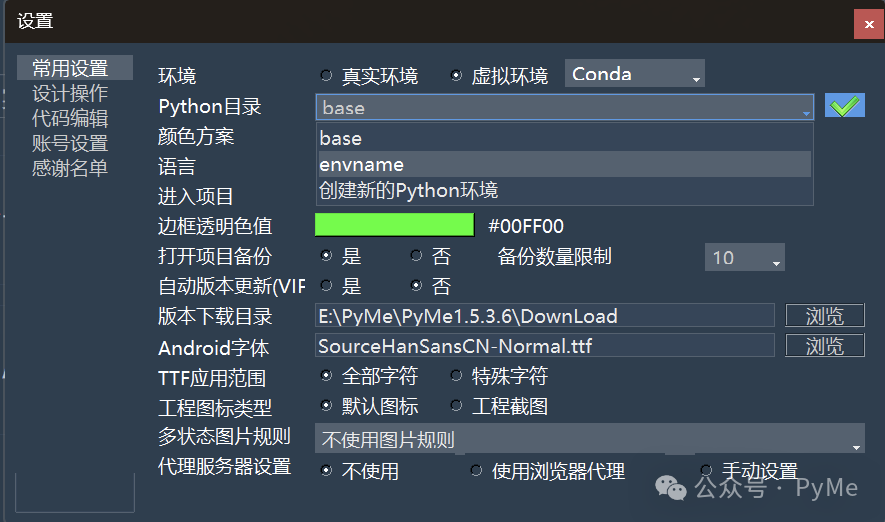Screen dimensions: 885x522
Task: Open 常用设置 settings section
Action: click(75, 68)
